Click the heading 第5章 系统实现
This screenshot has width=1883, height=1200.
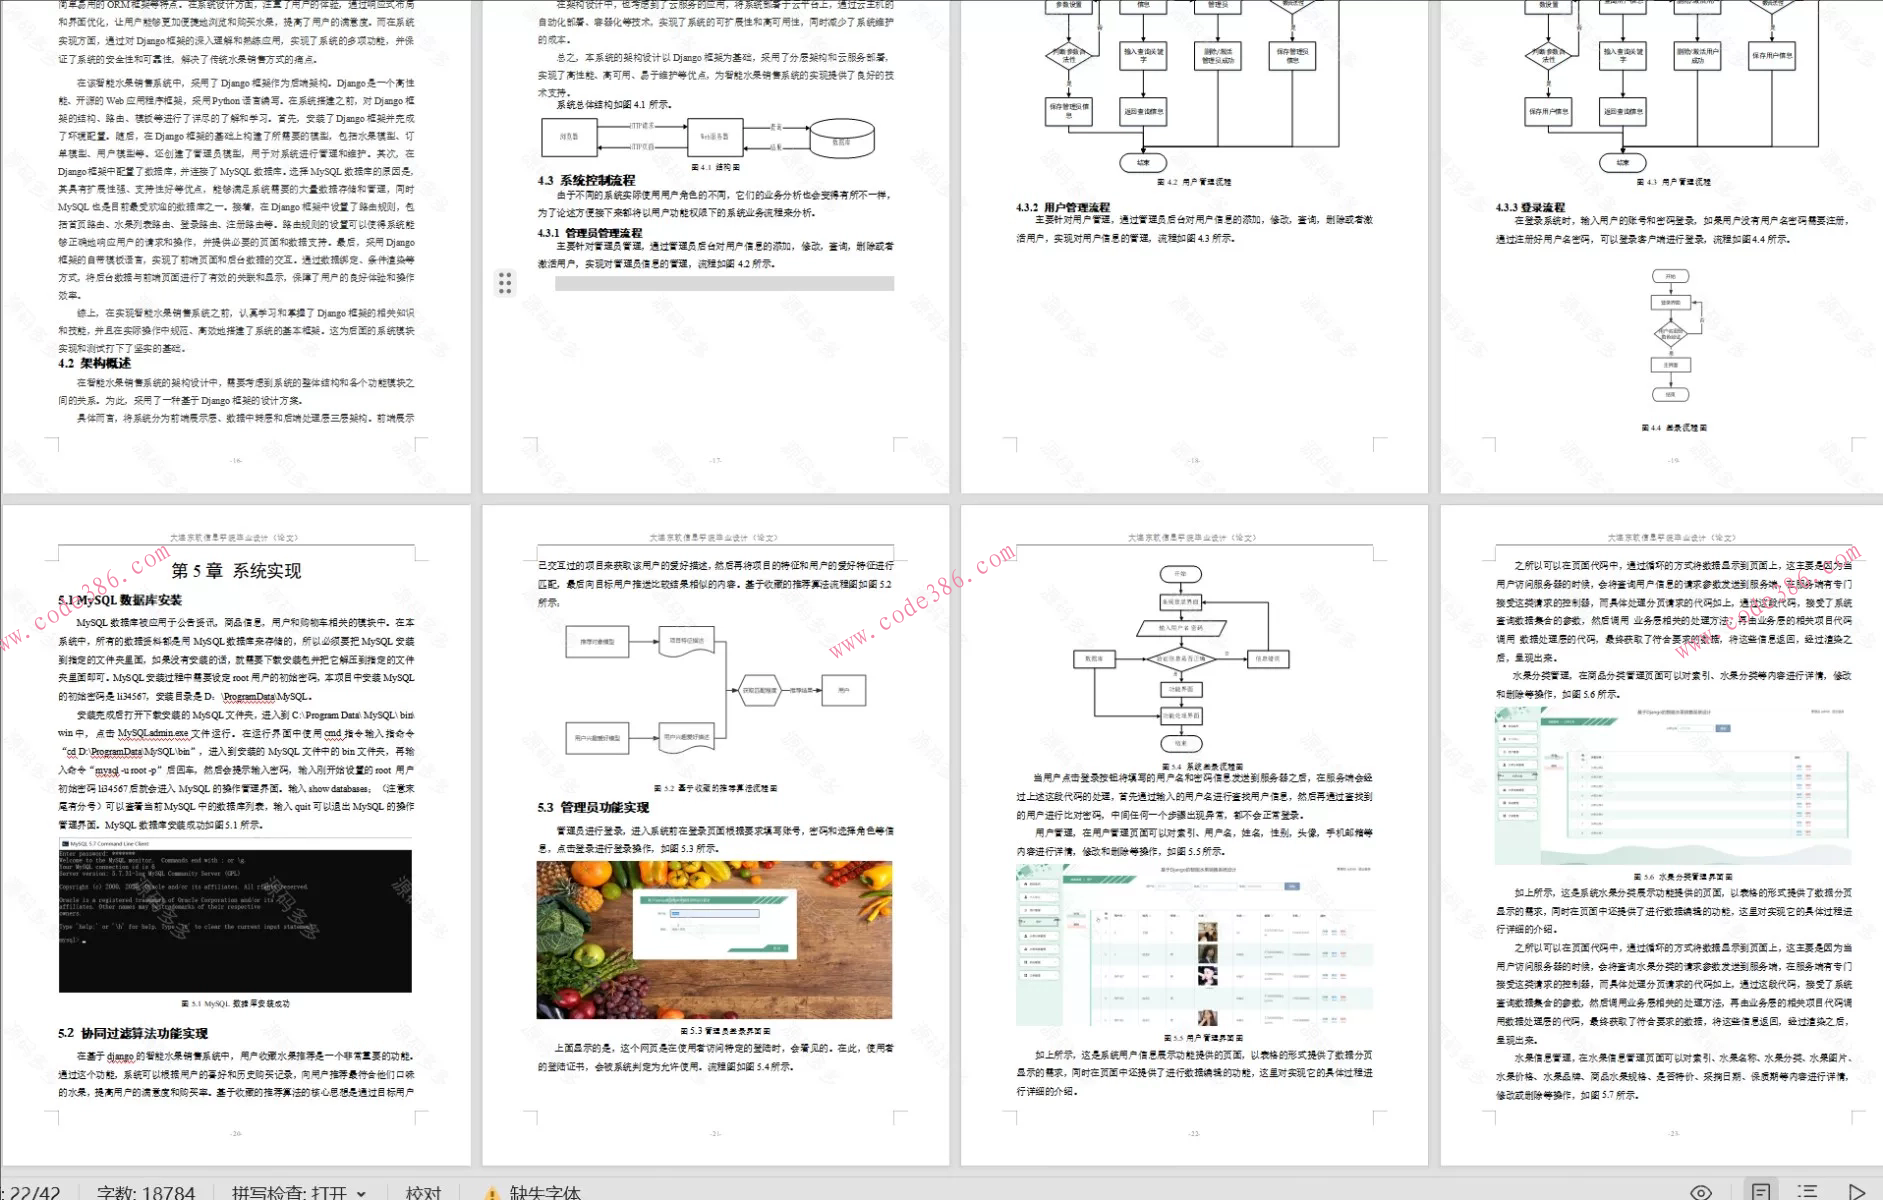click(x=236, y=571)
